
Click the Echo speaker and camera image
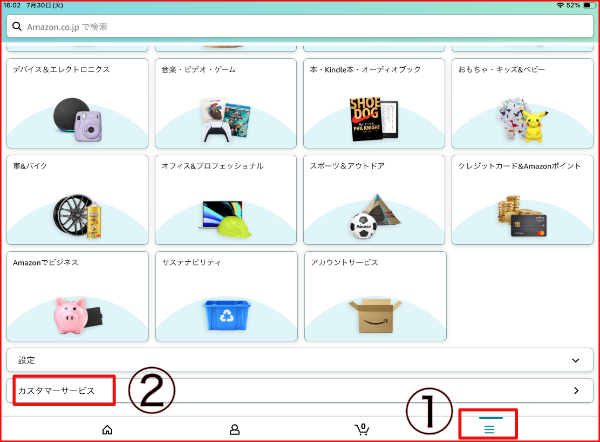coord(78,120)
